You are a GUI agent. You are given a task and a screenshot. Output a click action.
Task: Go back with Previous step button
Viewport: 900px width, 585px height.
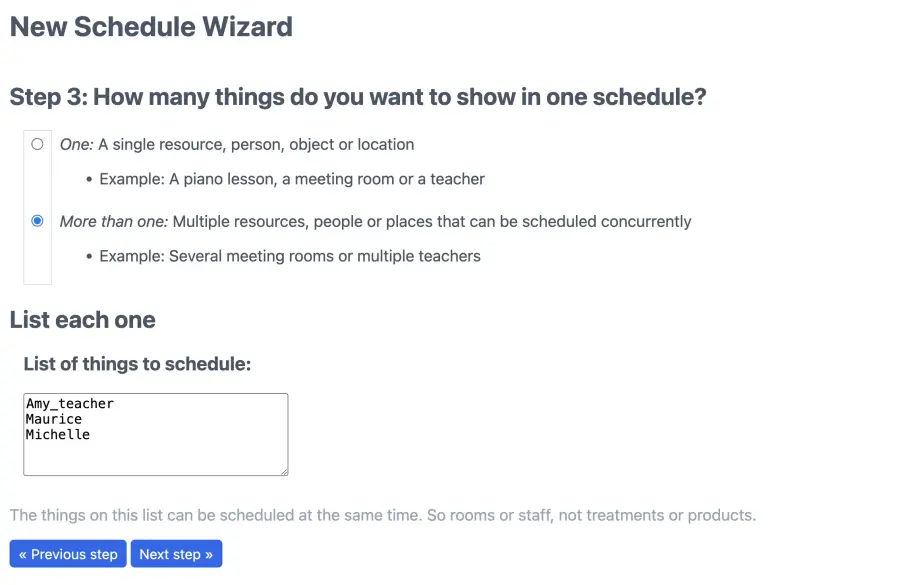click(x=68, y=554)
